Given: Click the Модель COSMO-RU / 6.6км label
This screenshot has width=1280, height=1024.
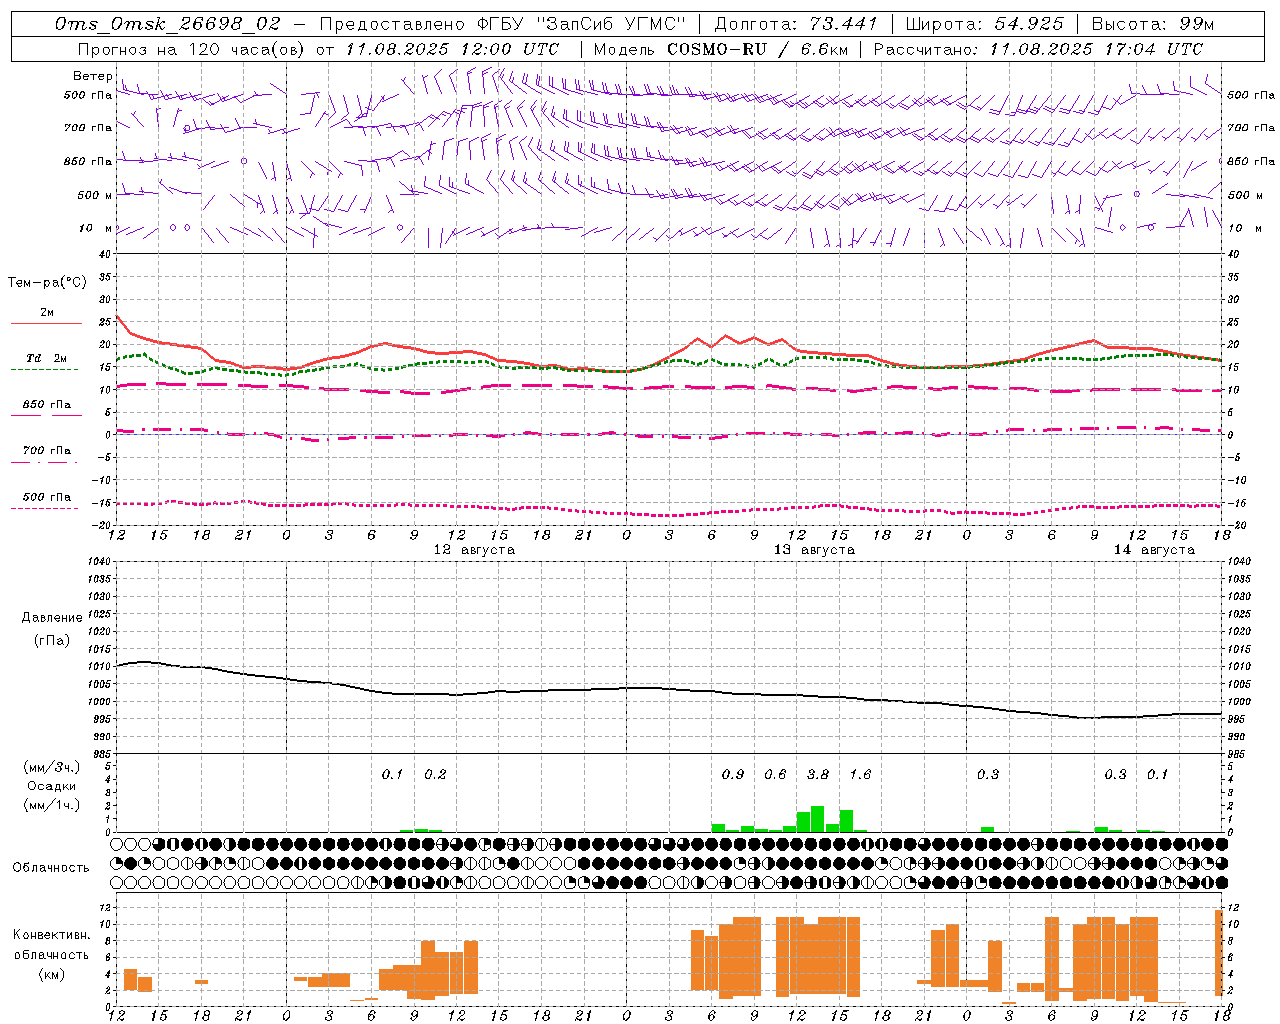Looking at the screenshot, I should click(720, 48).
